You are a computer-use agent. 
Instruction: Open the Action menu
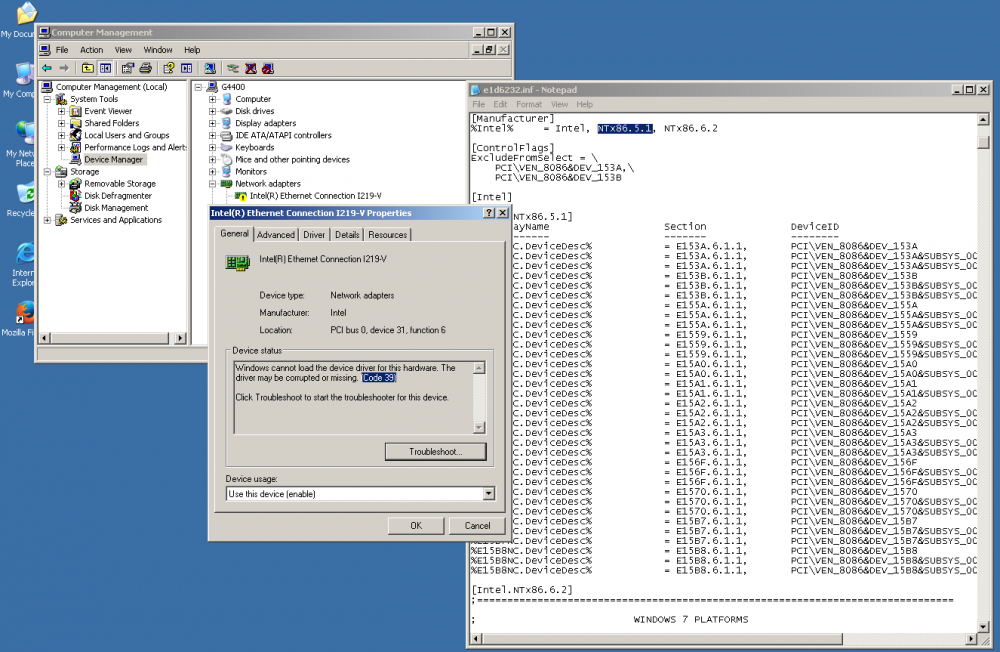(91, 50)
